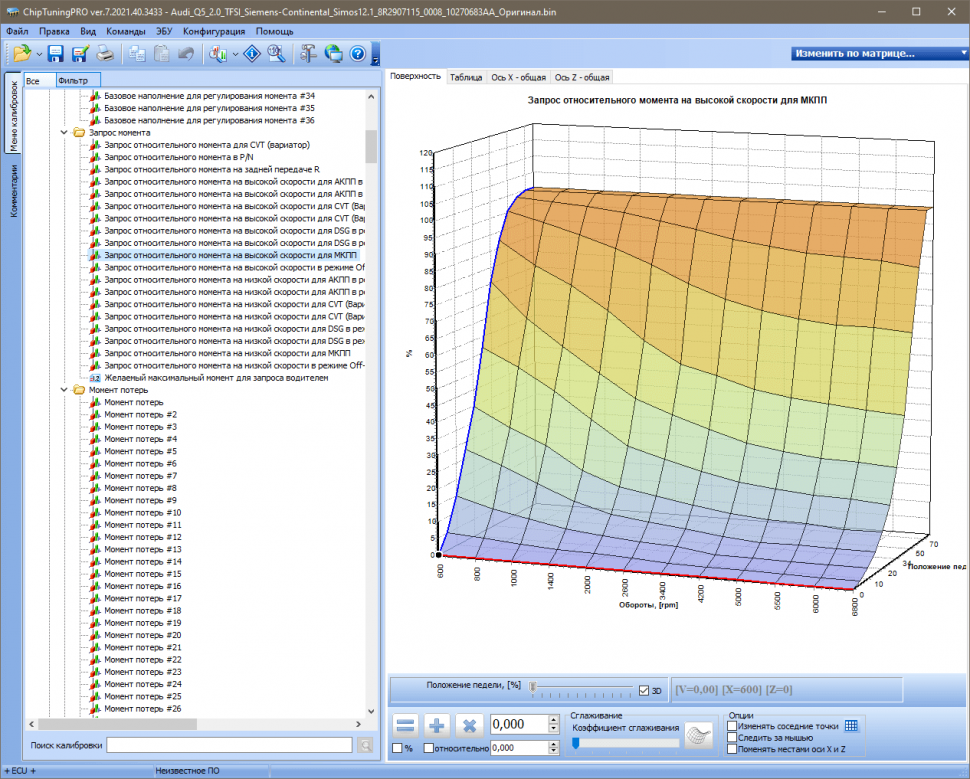Click the multiply (X) operation button
The image size is (970, 779).
(471, 726)
